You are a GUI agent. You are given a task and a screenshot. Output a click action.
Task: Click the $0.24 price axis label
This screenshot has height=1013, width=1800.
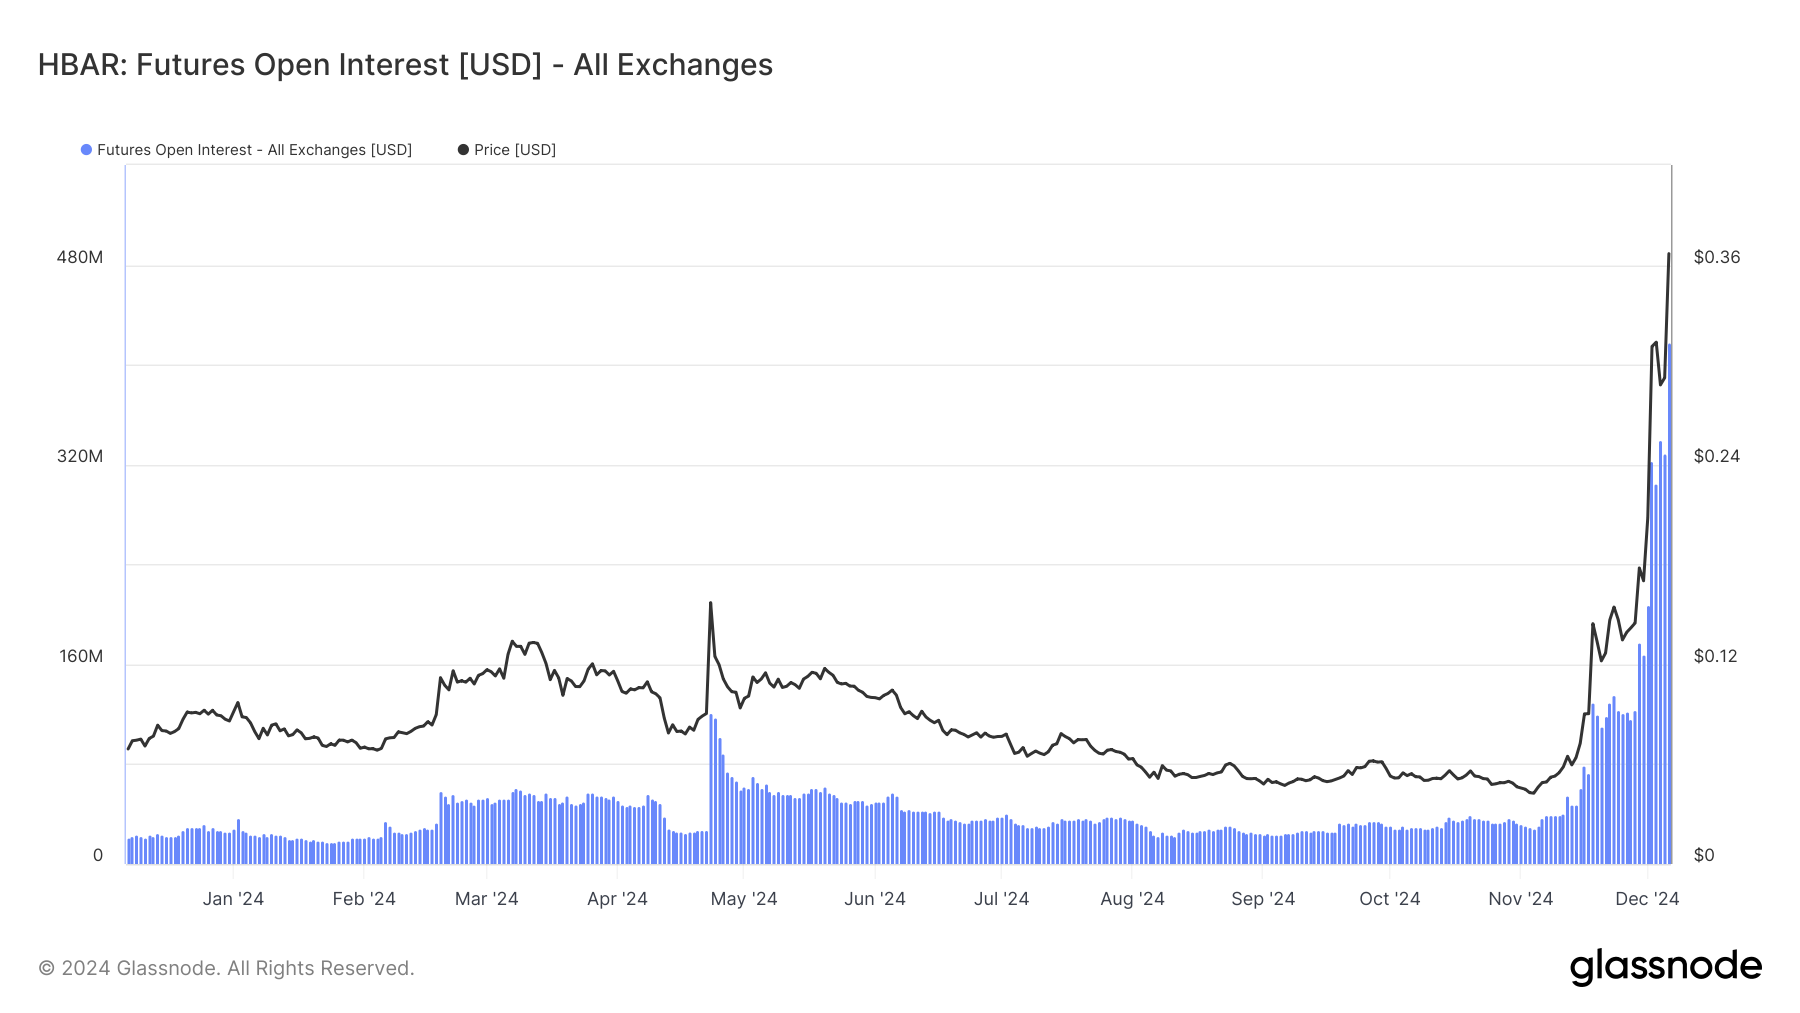(1717, 456)
